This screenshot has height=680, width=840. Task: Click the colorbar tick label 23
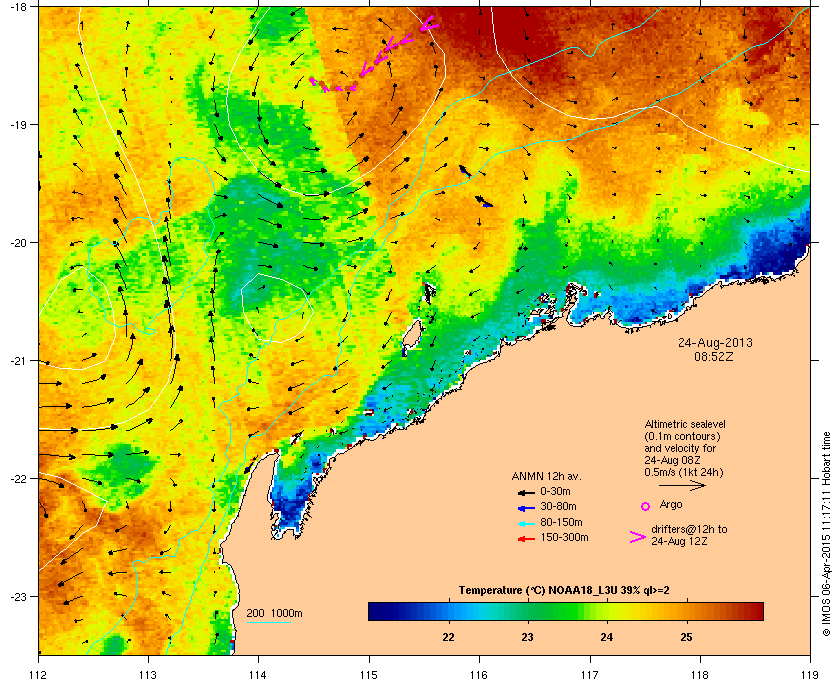[528, 638]
